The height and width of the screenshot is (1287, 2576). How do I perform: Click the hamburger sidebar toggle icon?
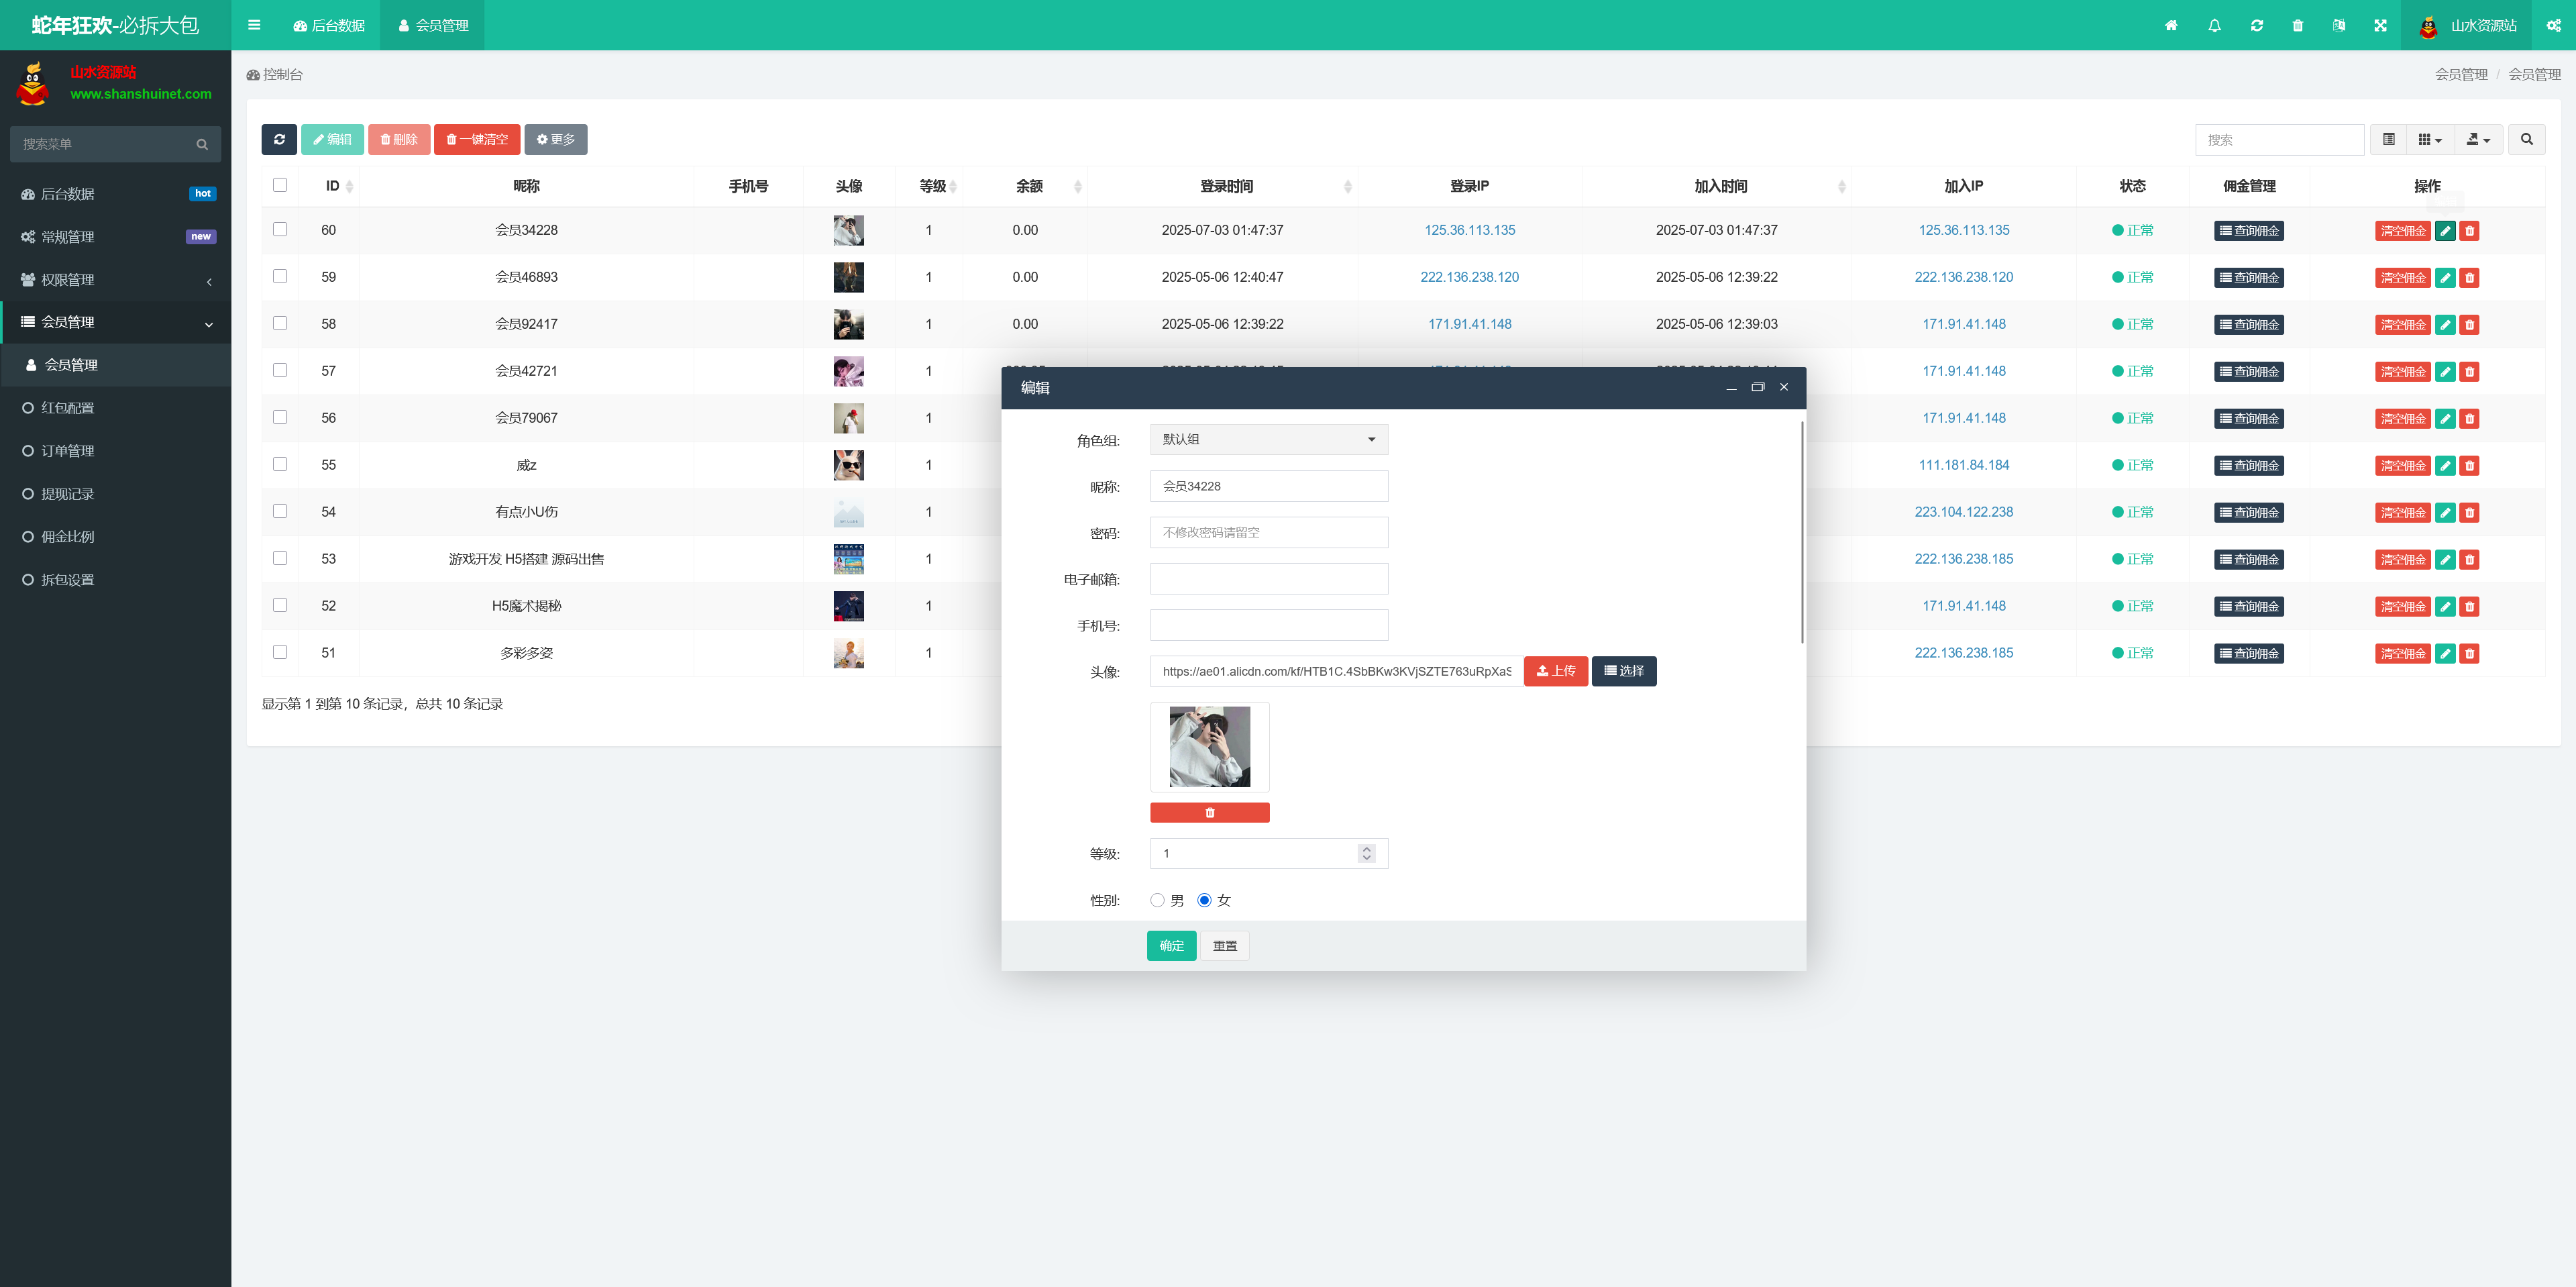(254, 25)
